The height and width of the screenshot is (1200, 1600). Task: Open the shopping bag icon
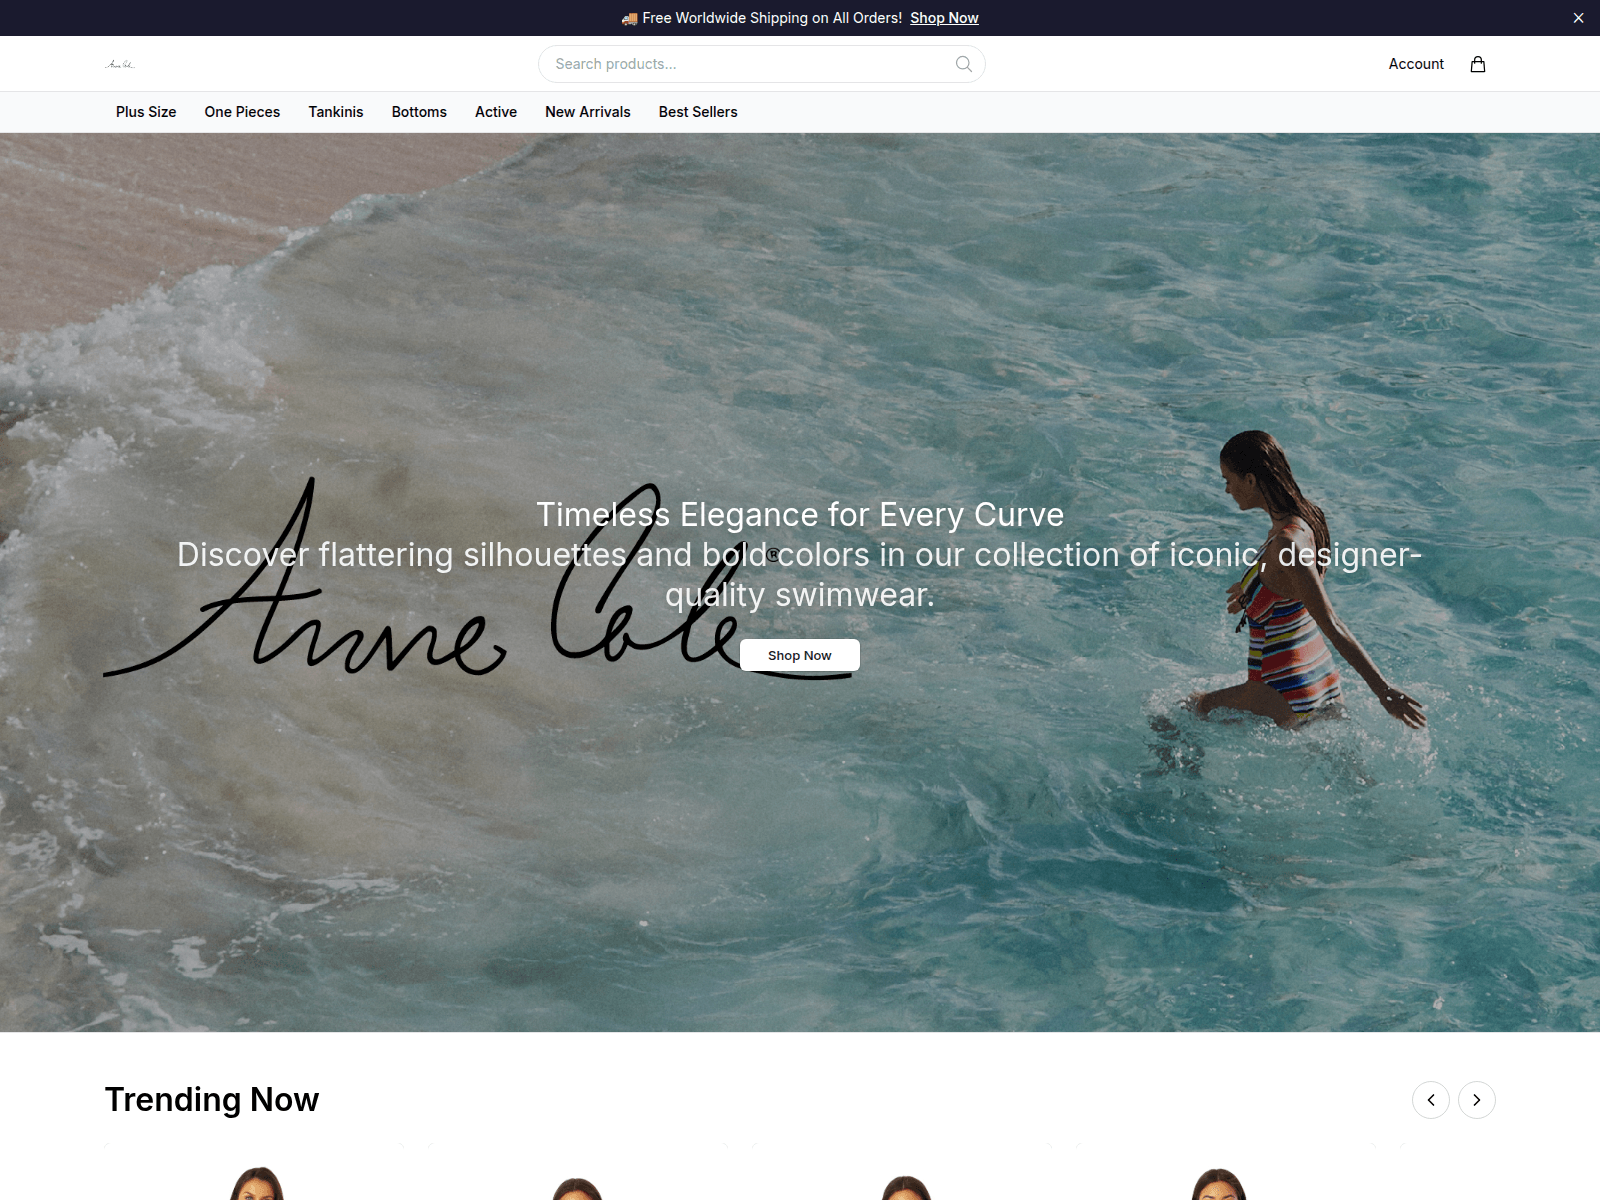pos(1478,64)
